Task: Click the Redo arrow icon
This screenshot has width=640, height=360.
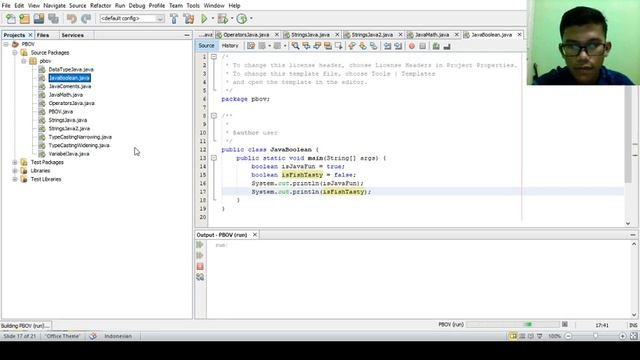Action: 86,18
